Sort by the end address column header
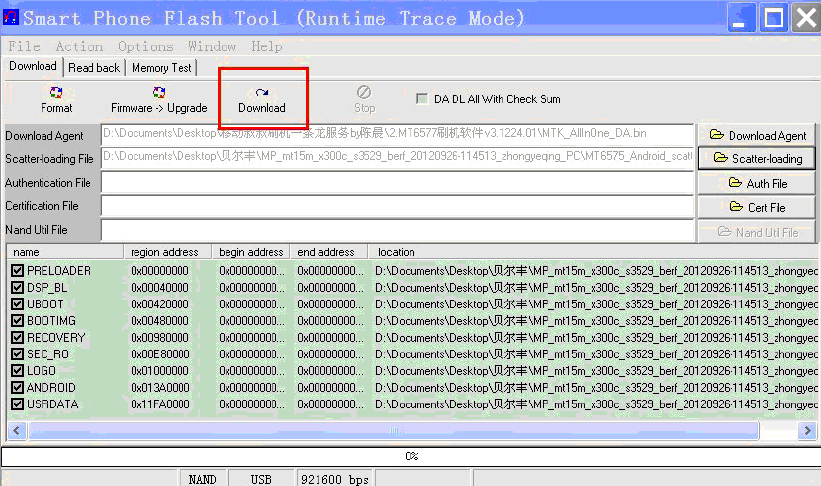821x486 pixels. [329, 252]
